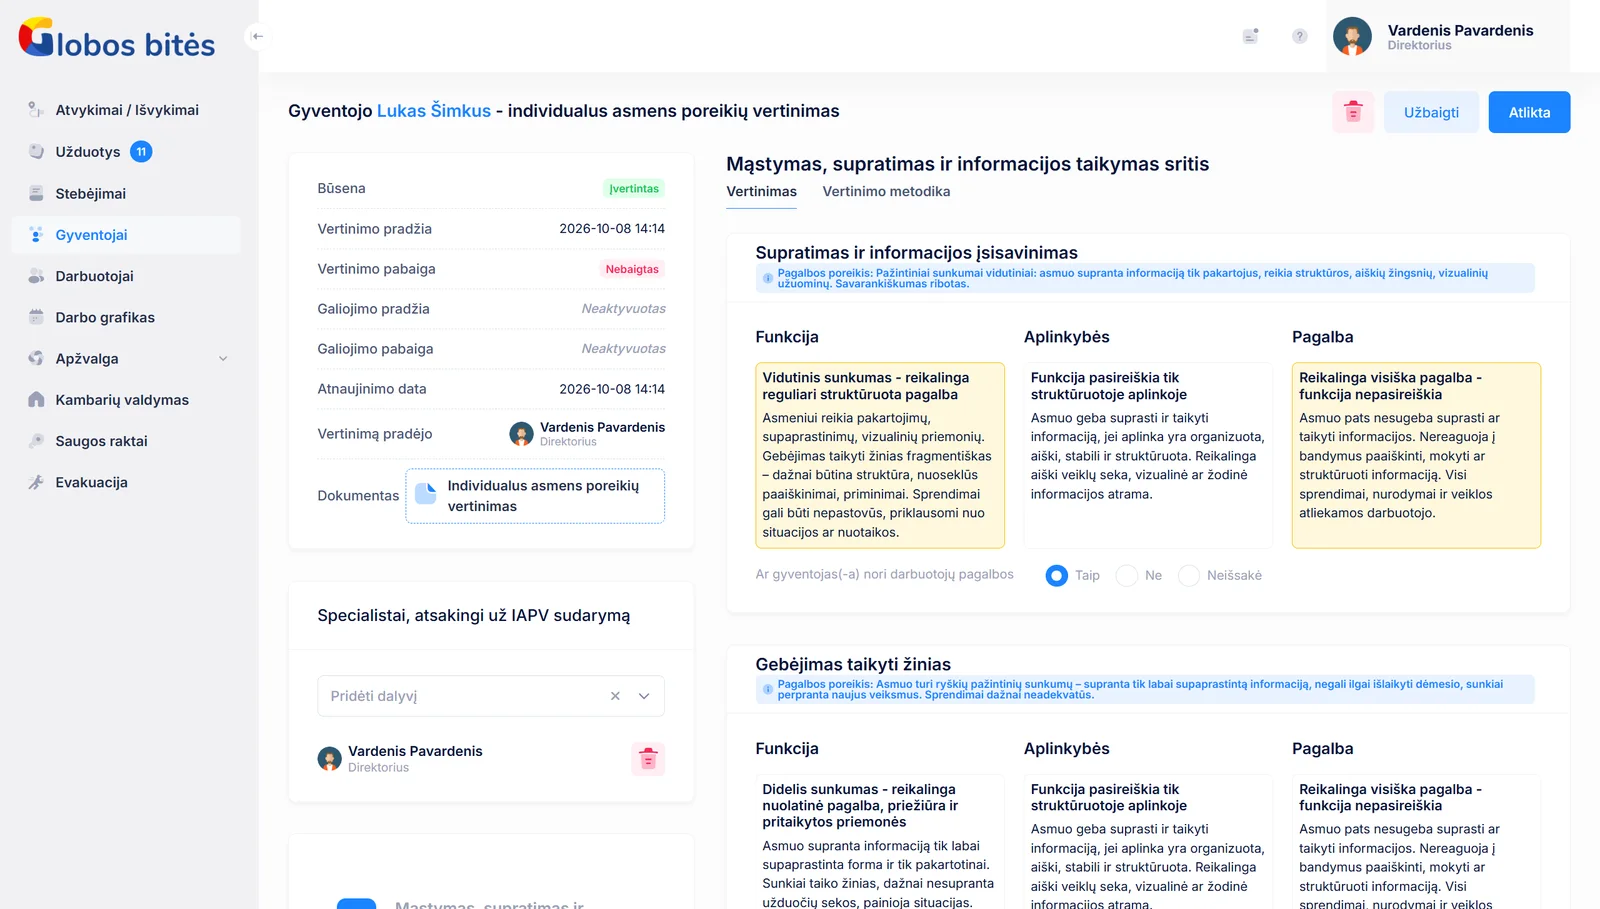Collapse sidebar with the arrow icon
The height and width of the screenshot is (909, 1600).
(x=258, y=37)
